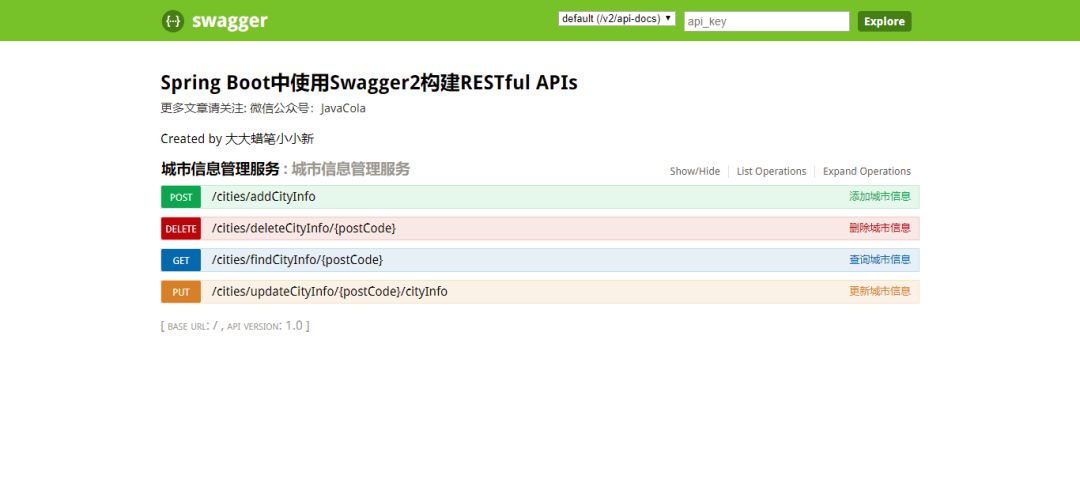
Task: Click the Explore button
Action: pos(884,21)
